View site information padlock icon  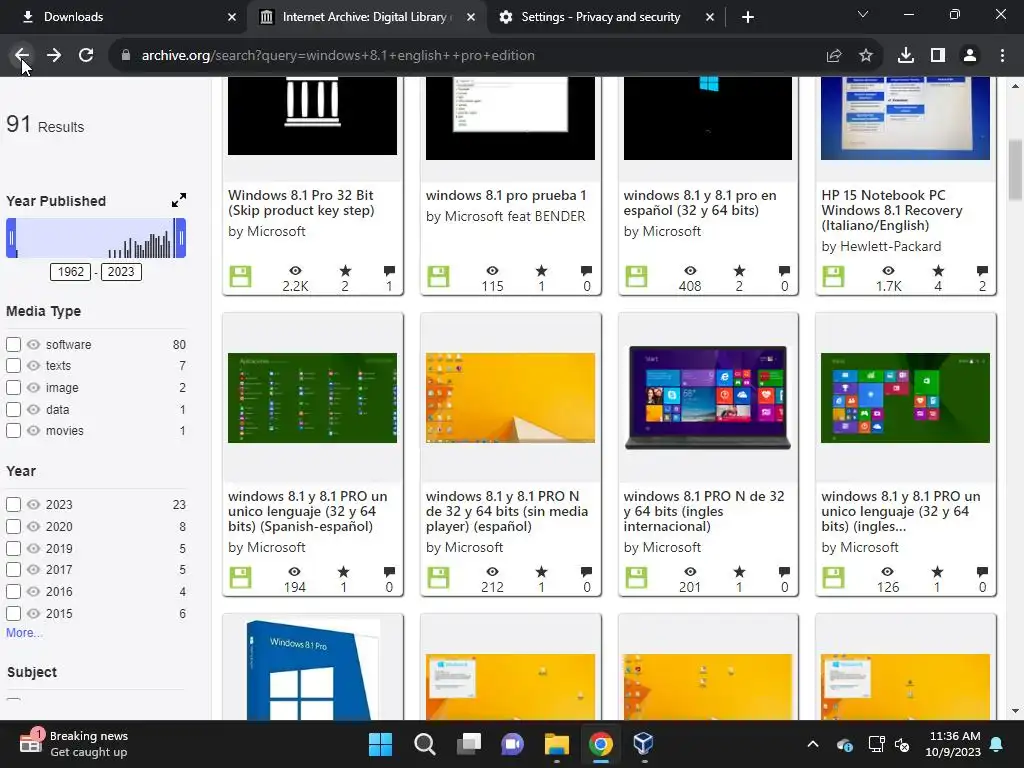tap(126, 56)
